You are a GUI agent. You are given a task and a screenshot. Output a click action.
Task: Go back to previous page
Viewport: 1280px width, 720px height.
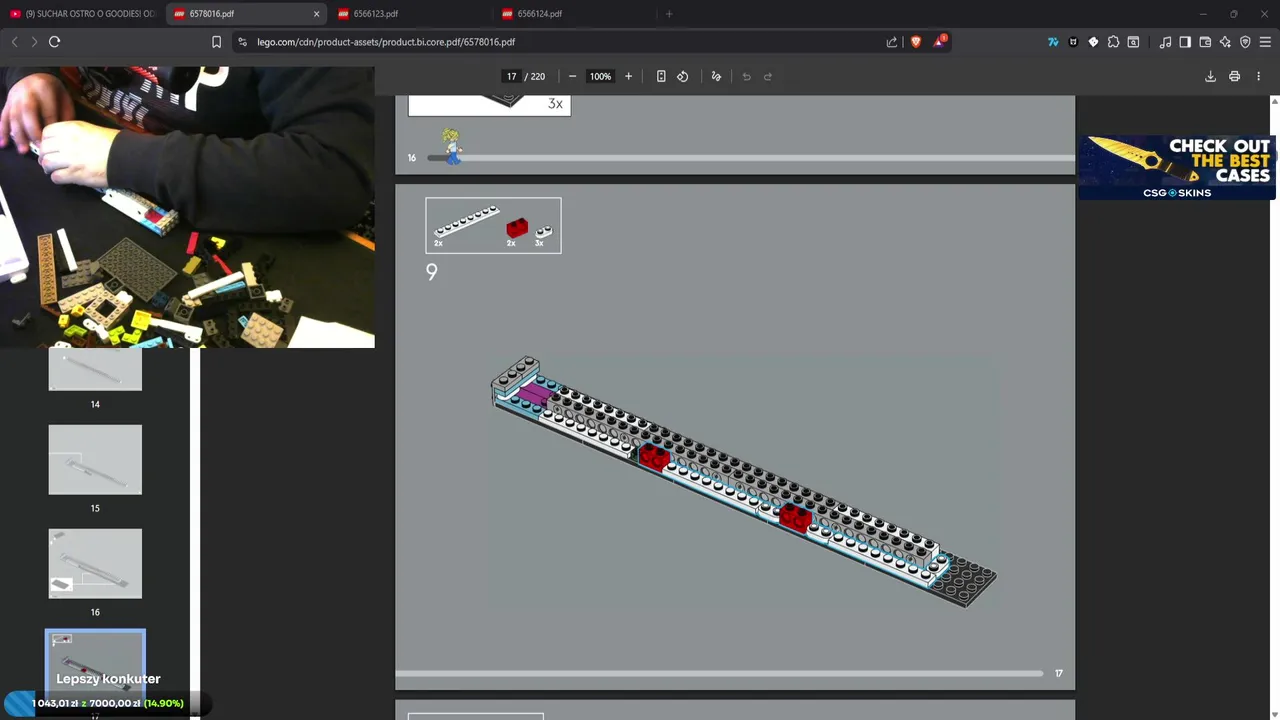(x=14, y=42)
